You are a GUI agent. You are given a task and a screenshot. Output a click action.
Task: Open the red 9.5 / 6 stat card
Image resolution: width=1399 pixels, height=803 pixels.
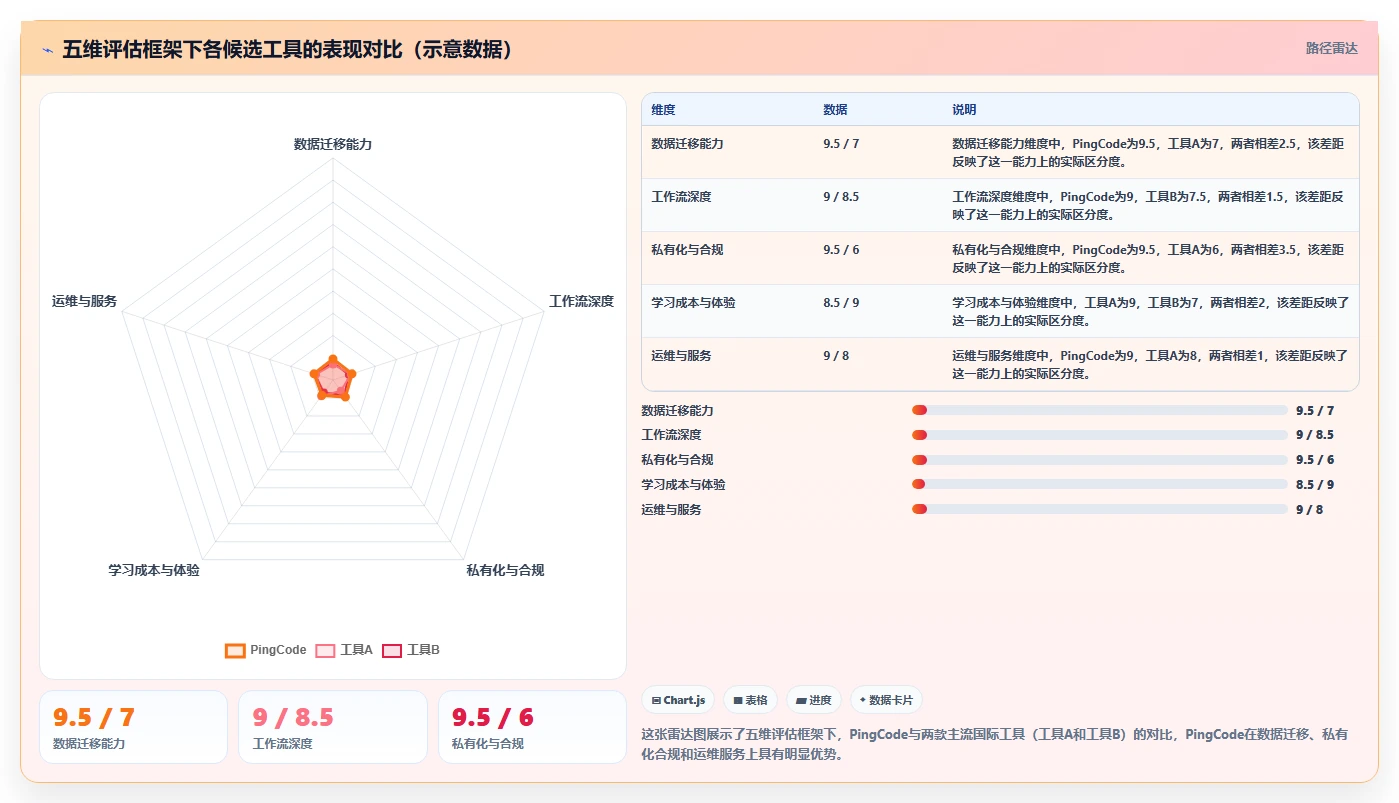(532, 727)
